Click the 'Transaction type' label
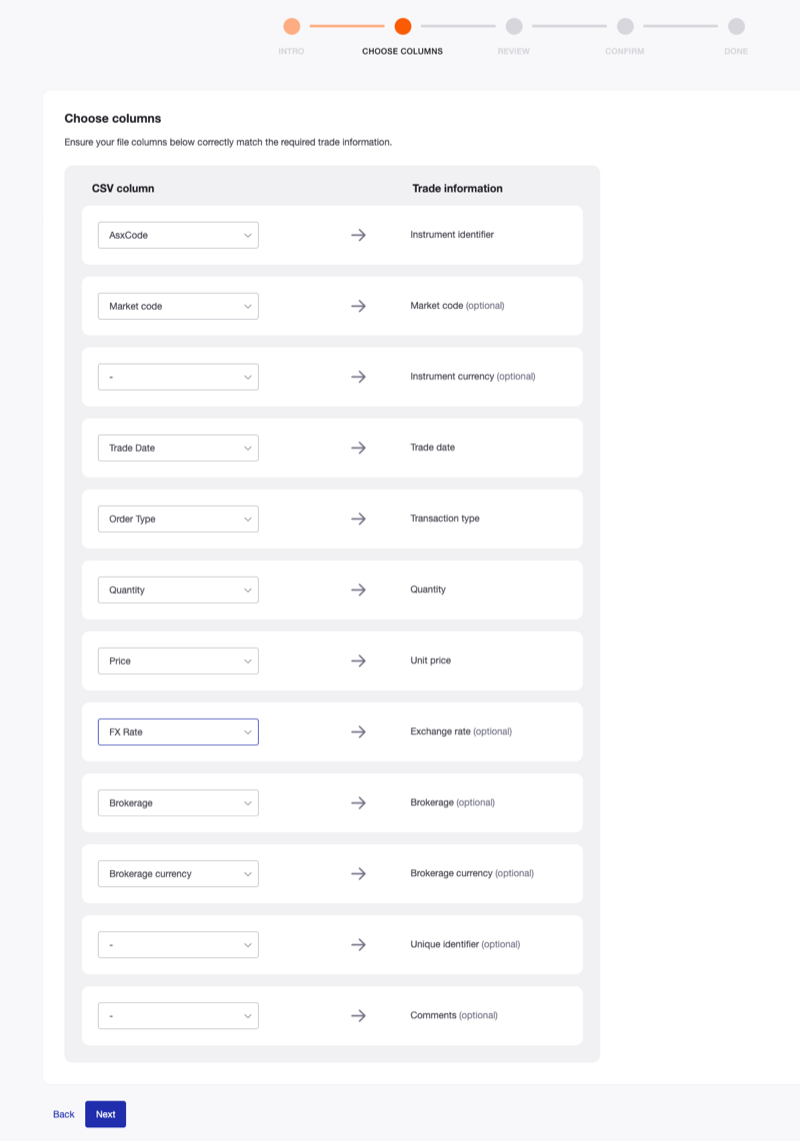This screenshot has height=1141, width=800. [x=445, y=518]
